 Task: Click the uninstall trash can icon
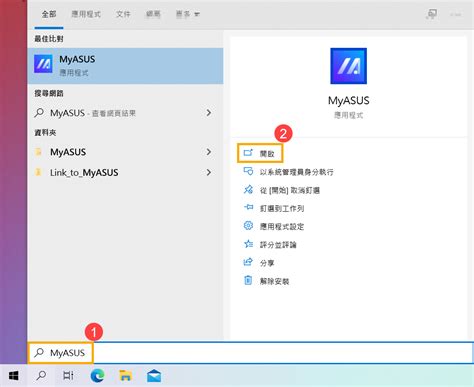(x=248, y=281)
